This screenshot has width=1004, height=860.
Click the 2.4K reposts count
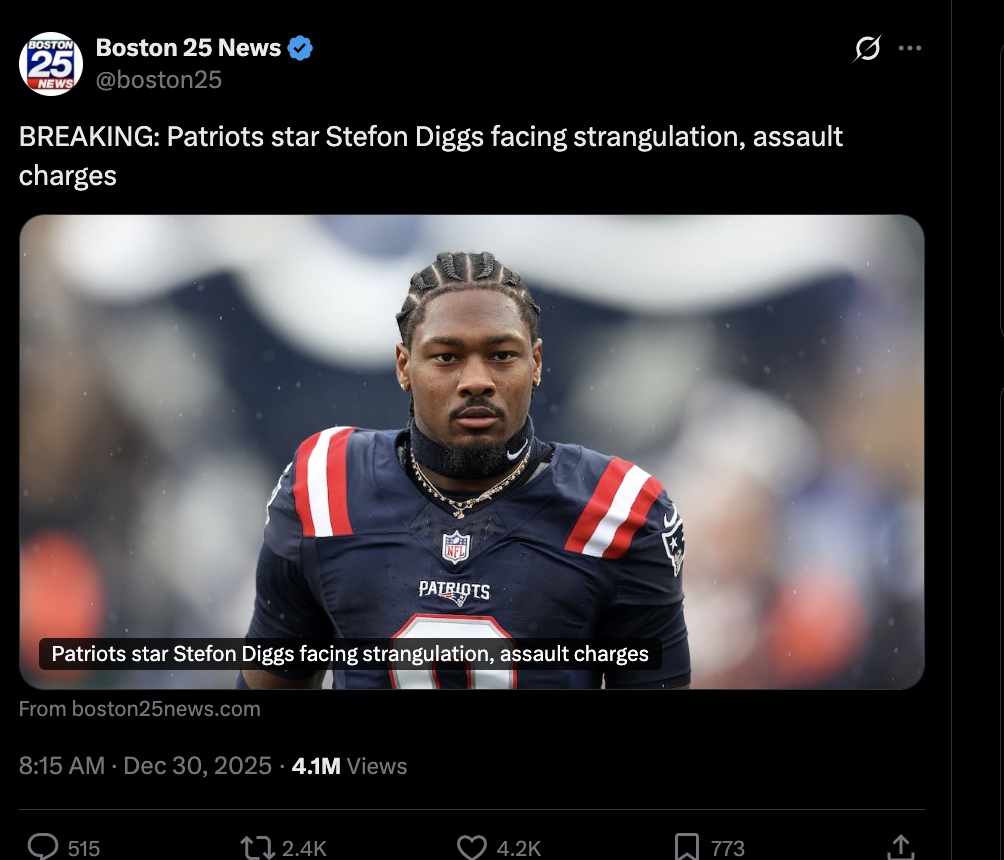pos(304,848)
